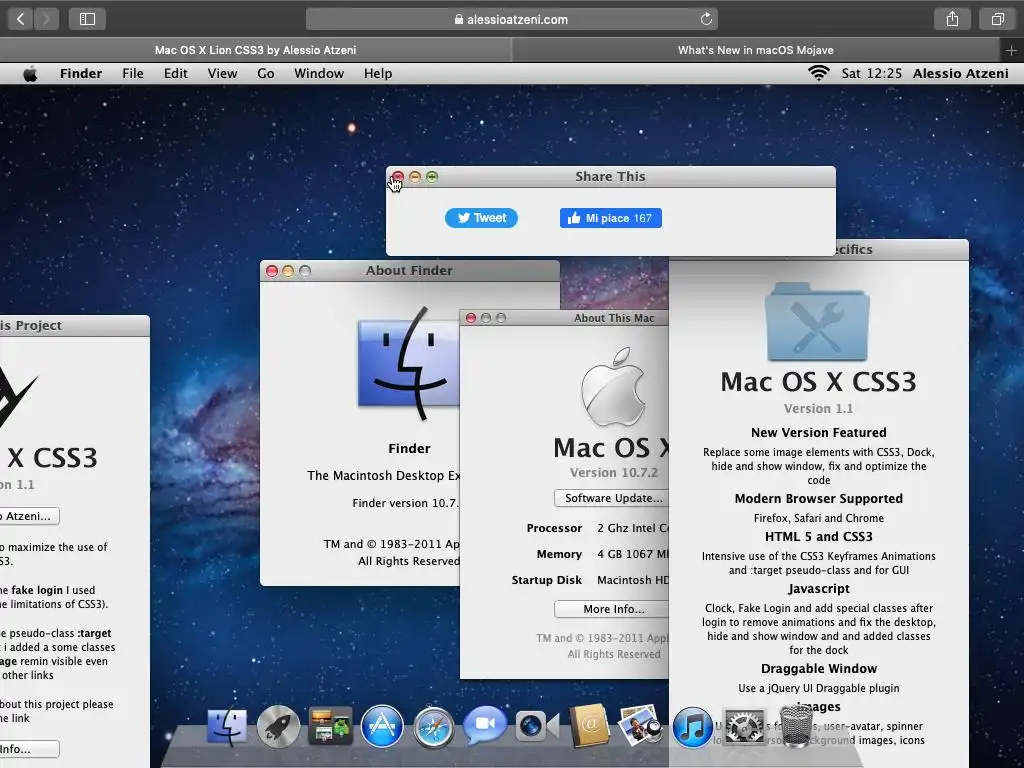Screen dimensions: 1024x768
Task: Zoom the Share This window green button
Action: tap(432, 176)
